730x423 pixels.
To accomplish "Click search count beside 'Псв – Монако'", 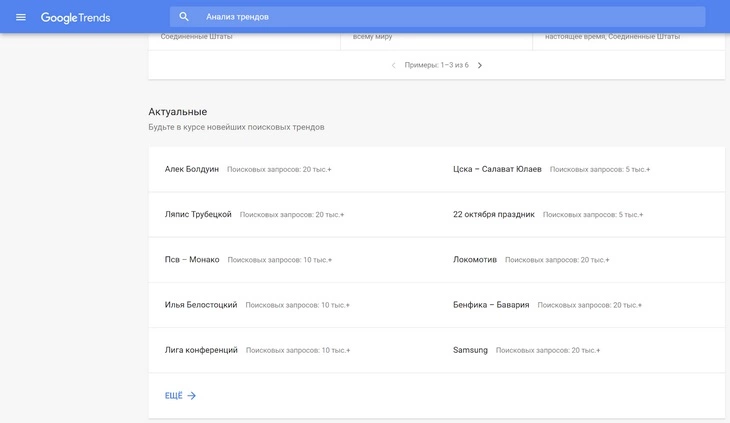I will [x=280, y=260].
